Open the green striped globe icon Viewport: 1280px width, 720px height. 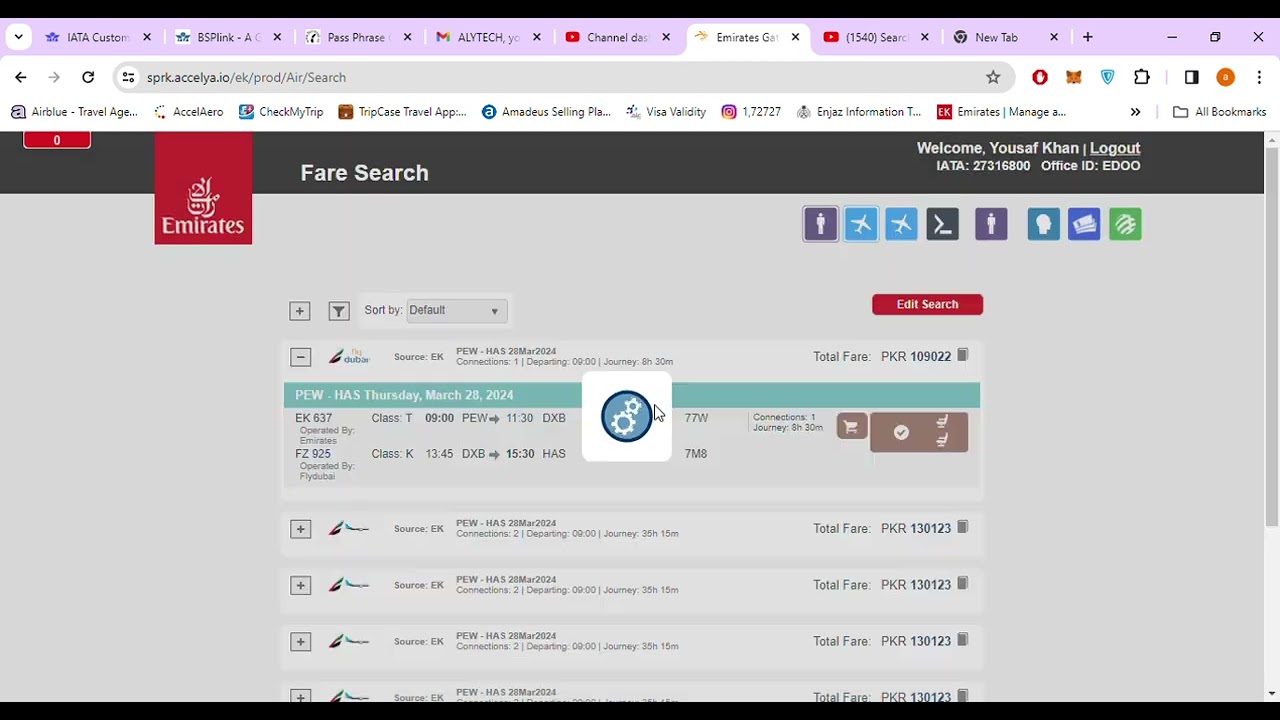(x=1125, y=224)
